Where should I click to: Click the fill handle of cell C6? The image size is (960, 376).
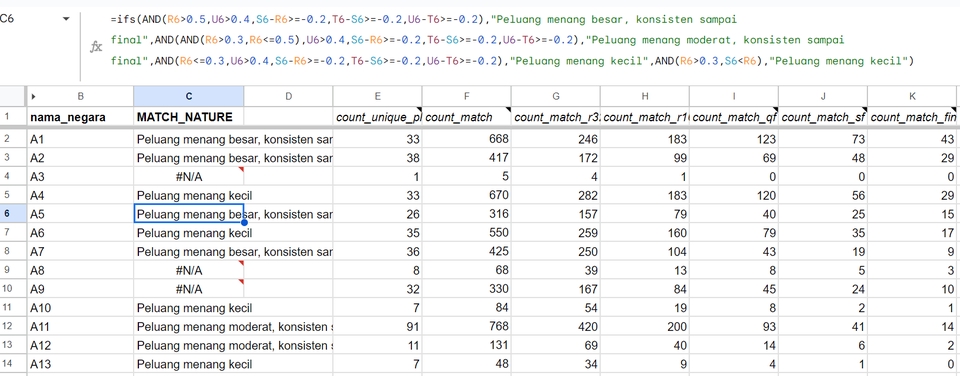point(244,223)
